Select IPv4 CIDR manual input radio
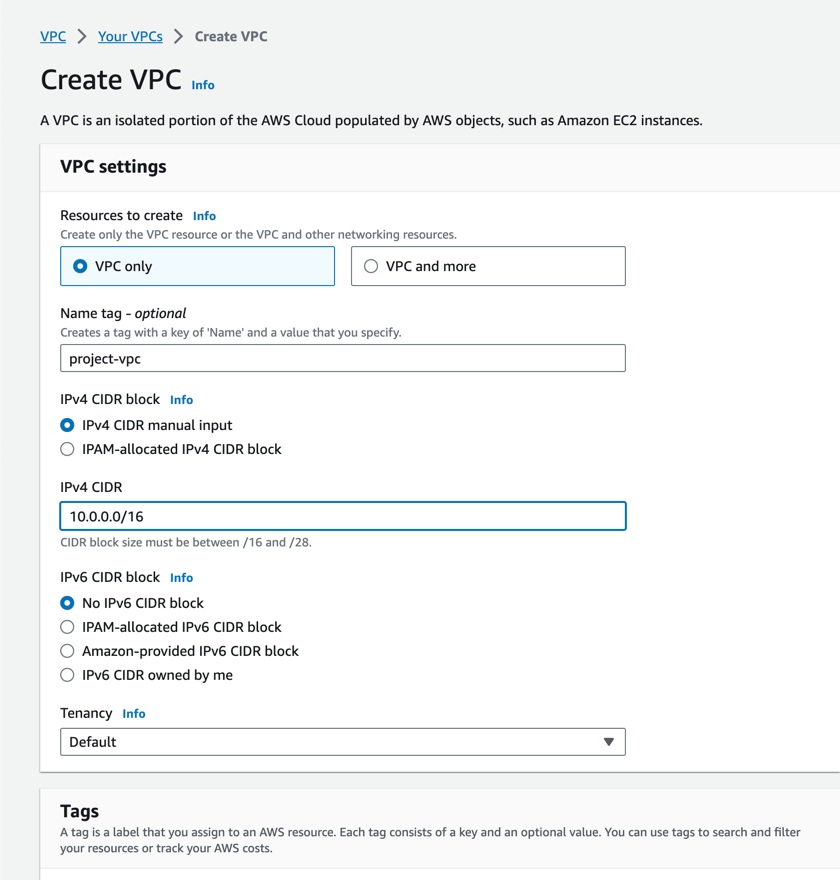Image resolution: width=840 pixels, height=880 pixels. tap(67, 425)
